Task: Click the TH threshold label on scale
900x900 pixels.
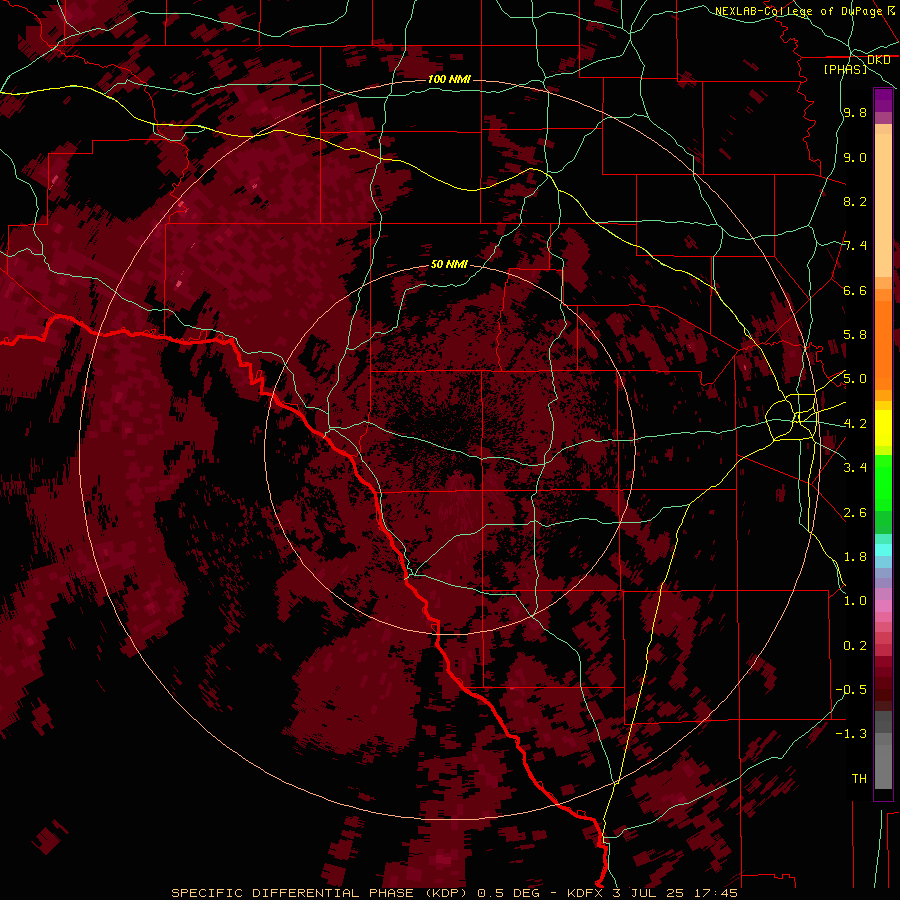Action: [x=859, y=778]
